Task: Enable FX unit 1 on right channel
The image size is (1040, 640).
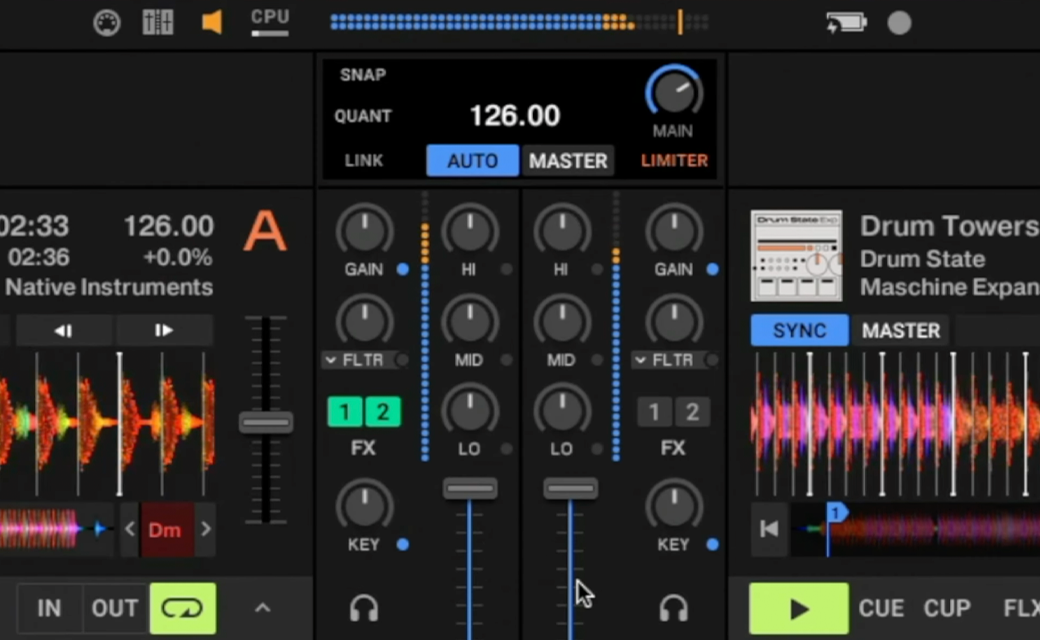Action: (x=654, y=413)
